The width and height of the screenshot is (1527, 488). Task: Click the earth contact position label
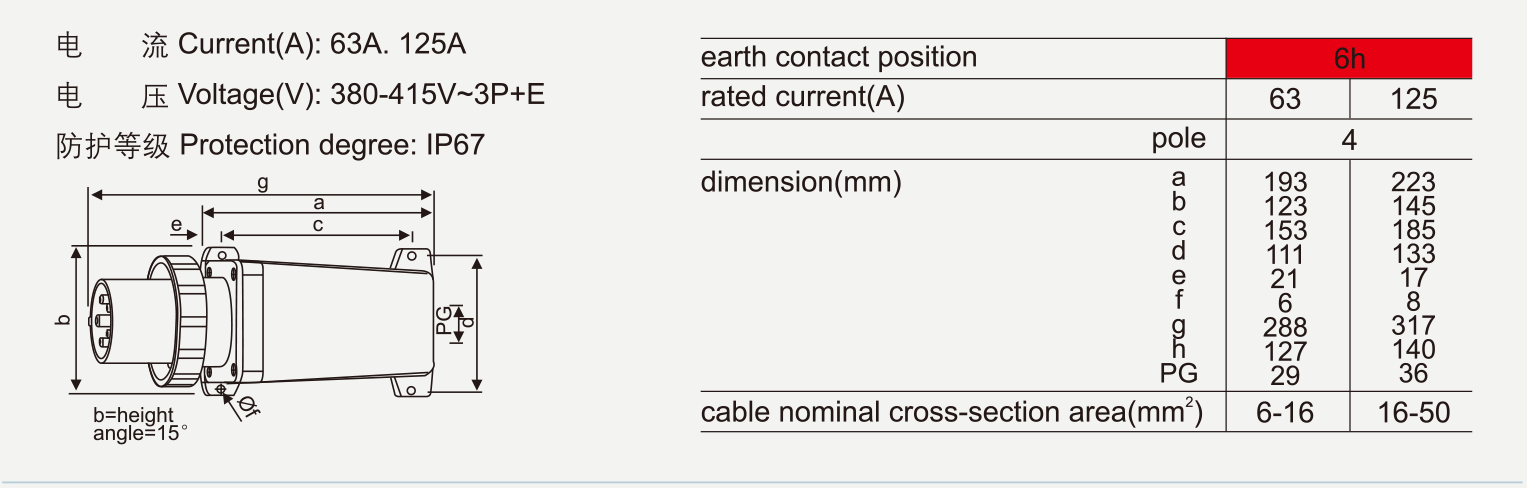[x=839, y=58]
